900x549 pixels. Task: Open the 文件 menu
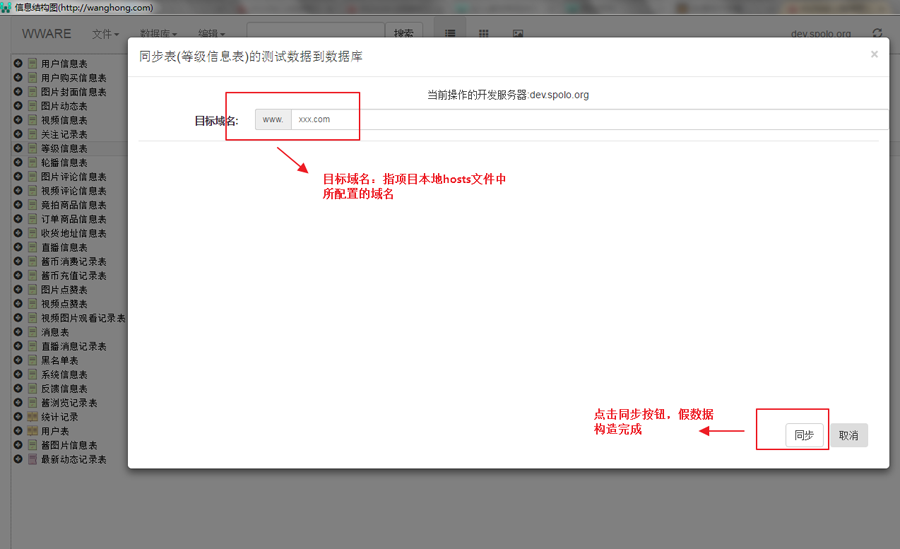pos(105,34)
